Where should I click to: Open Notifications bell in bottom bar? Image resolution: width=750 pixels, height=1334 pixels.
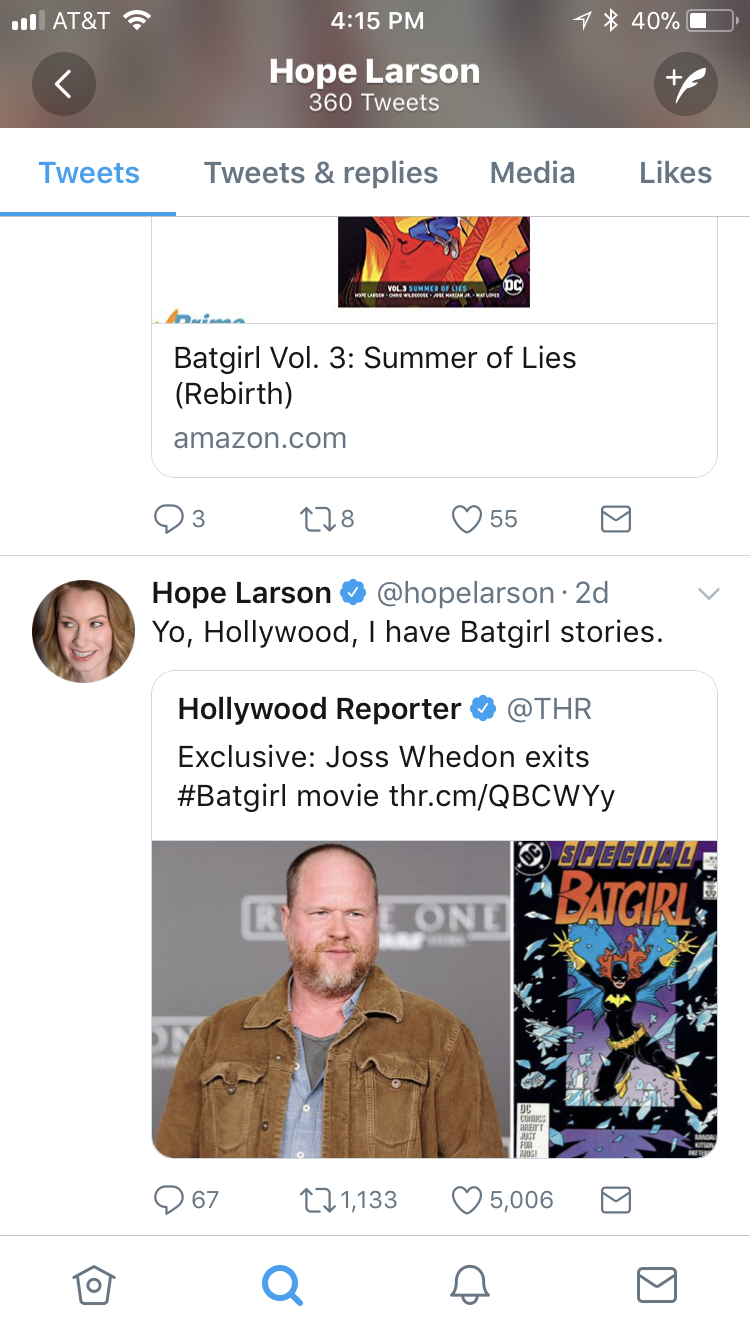[469, 1284]
